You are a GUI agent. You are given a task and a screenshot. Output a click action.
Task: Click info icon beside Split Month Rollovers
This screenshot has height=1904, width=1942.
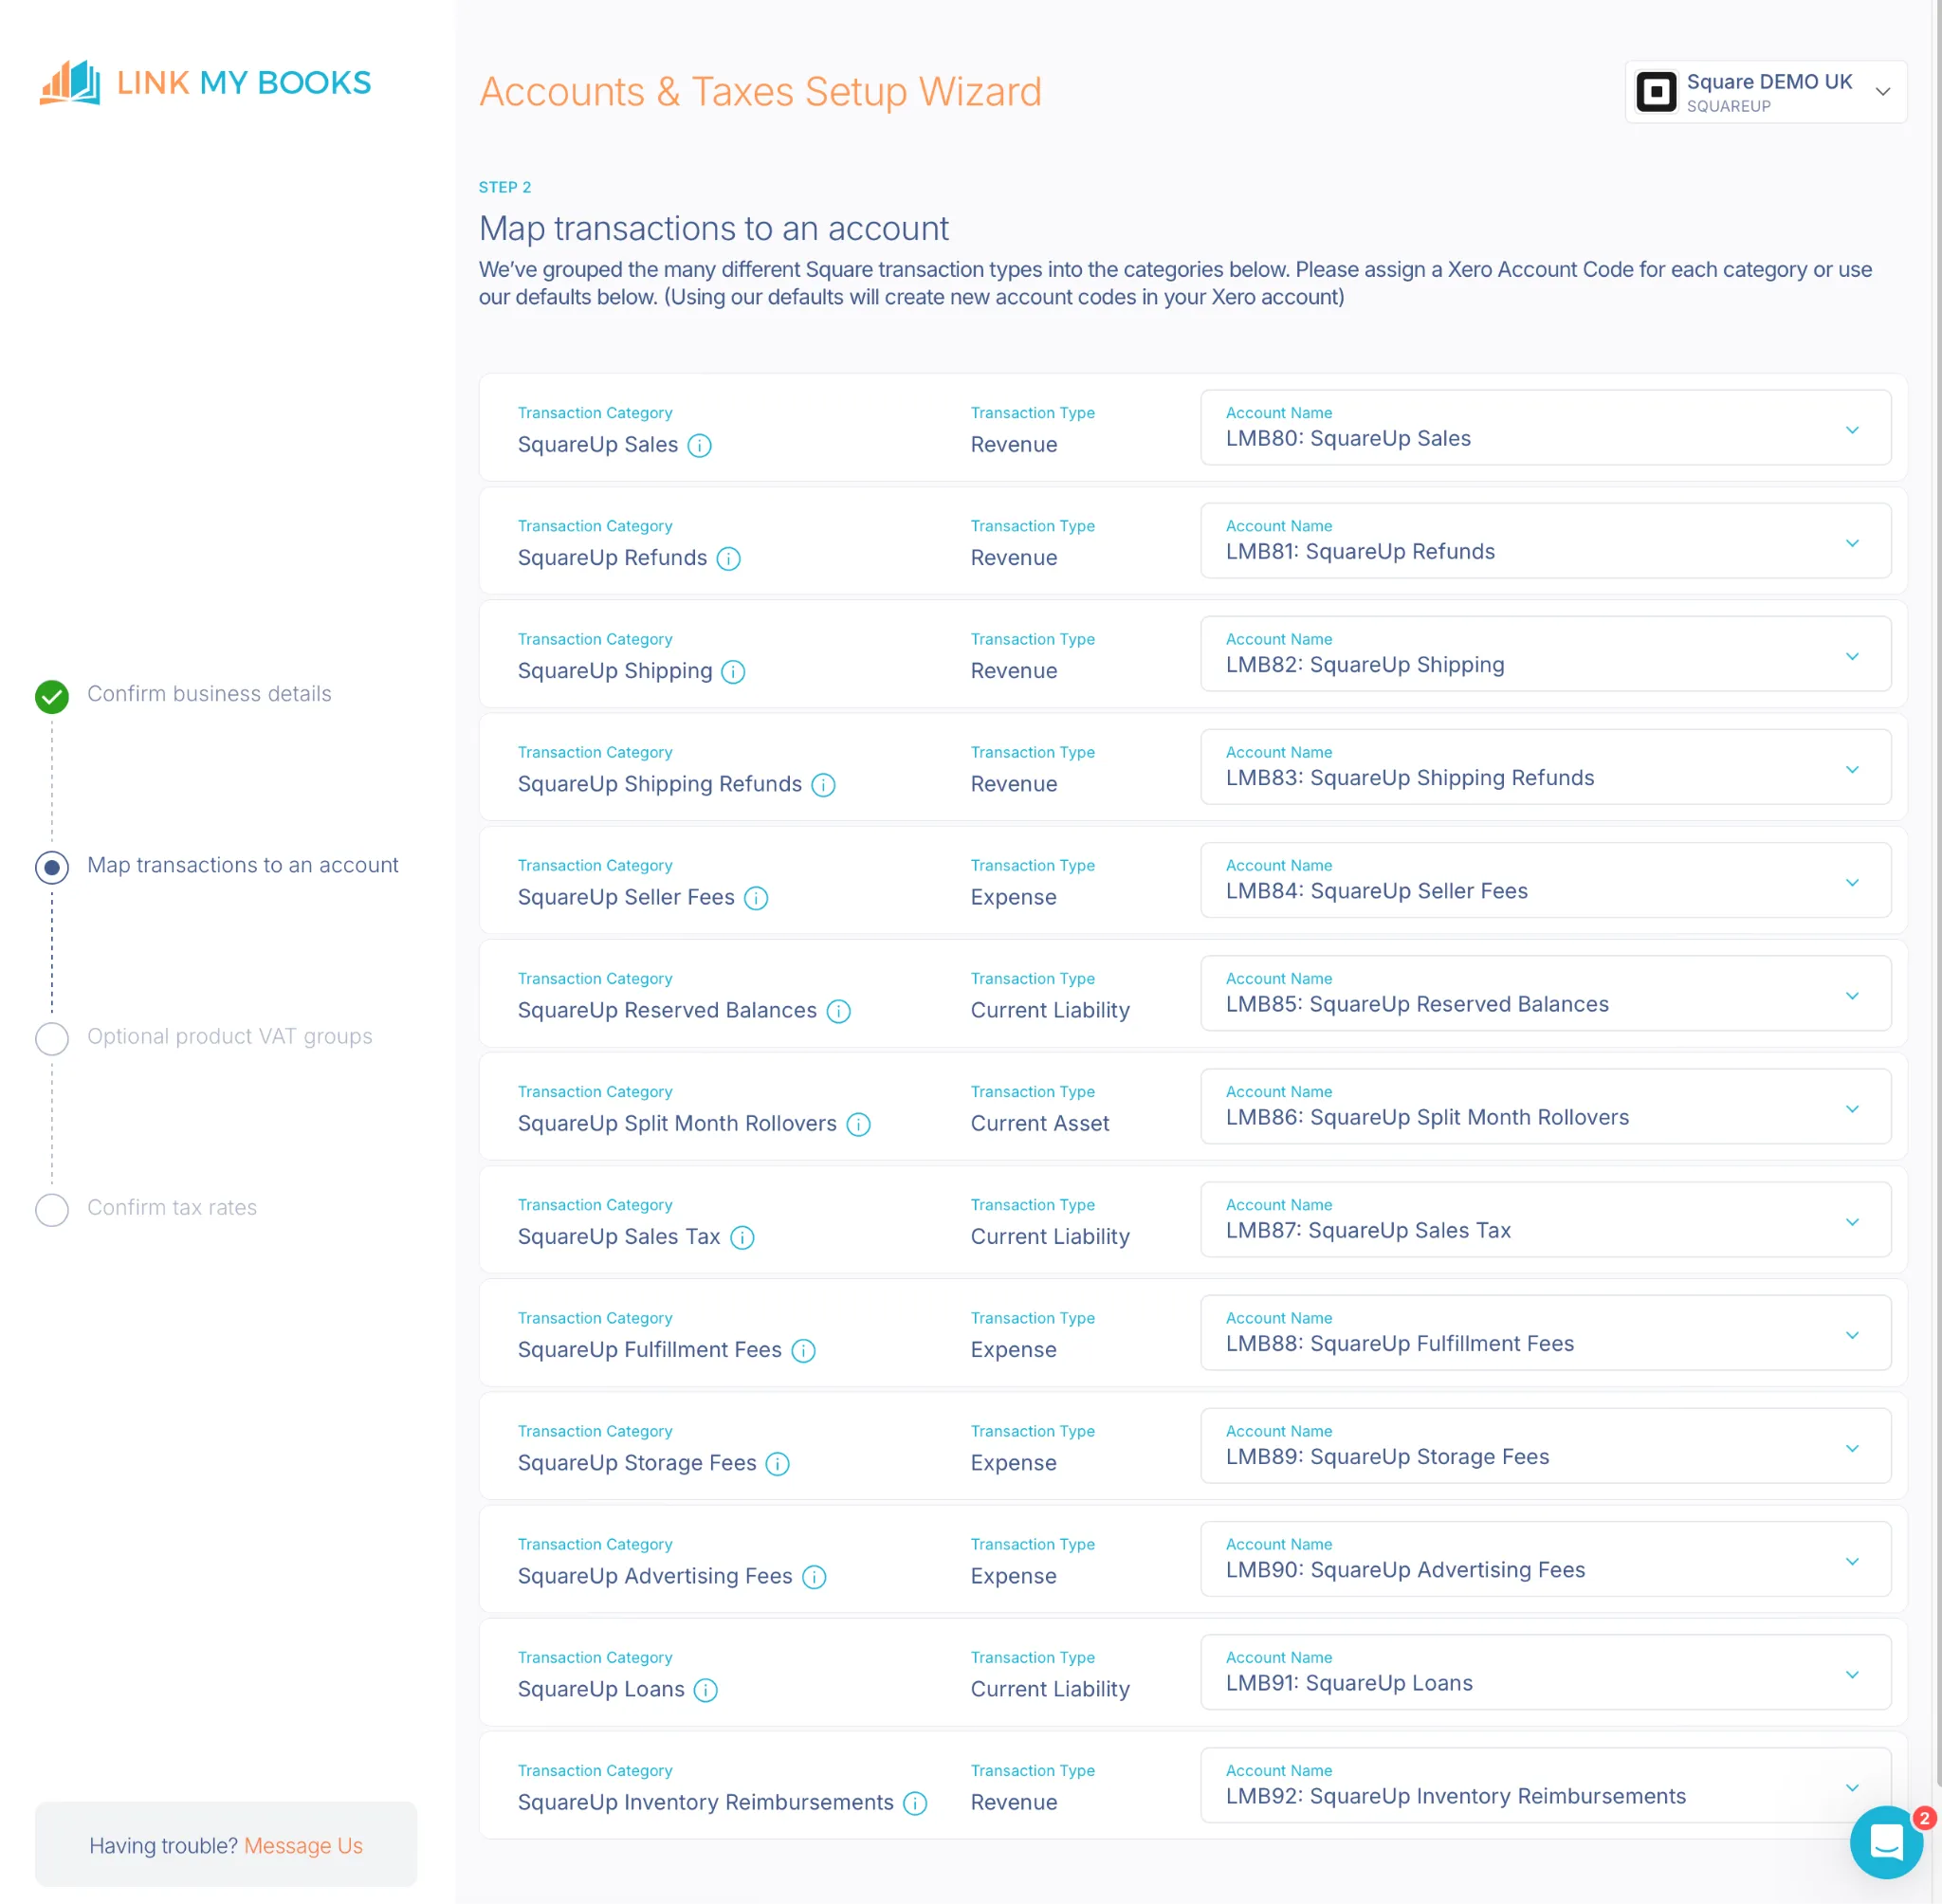click(859, 1124)
